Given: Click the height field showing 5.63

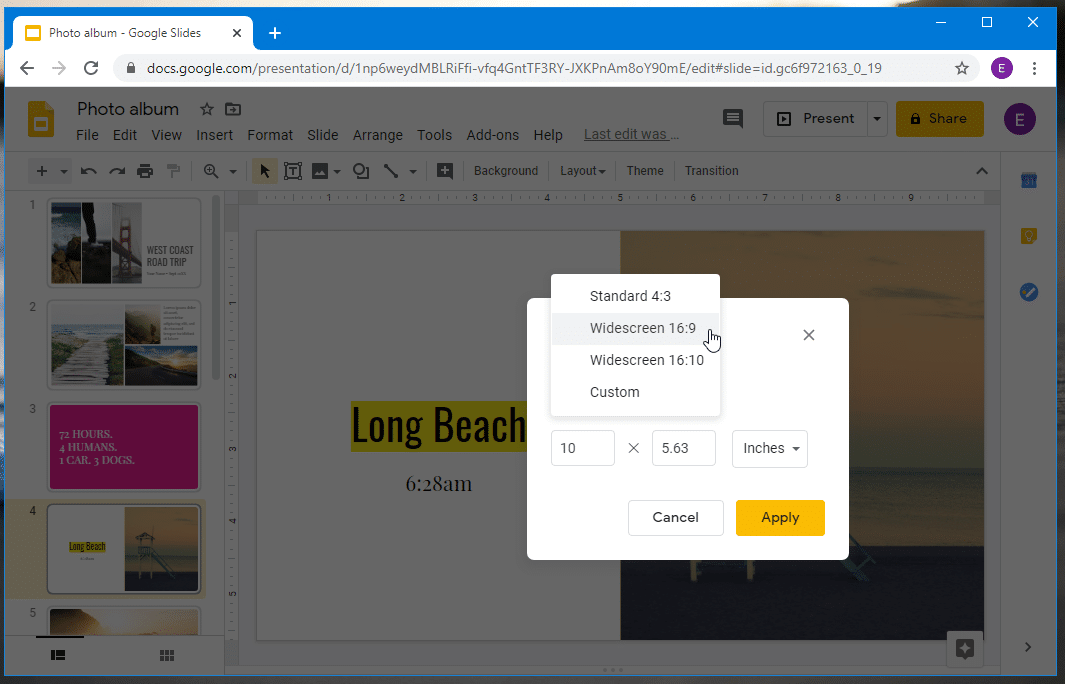Looking at the screenshot, I should (683, 449).
